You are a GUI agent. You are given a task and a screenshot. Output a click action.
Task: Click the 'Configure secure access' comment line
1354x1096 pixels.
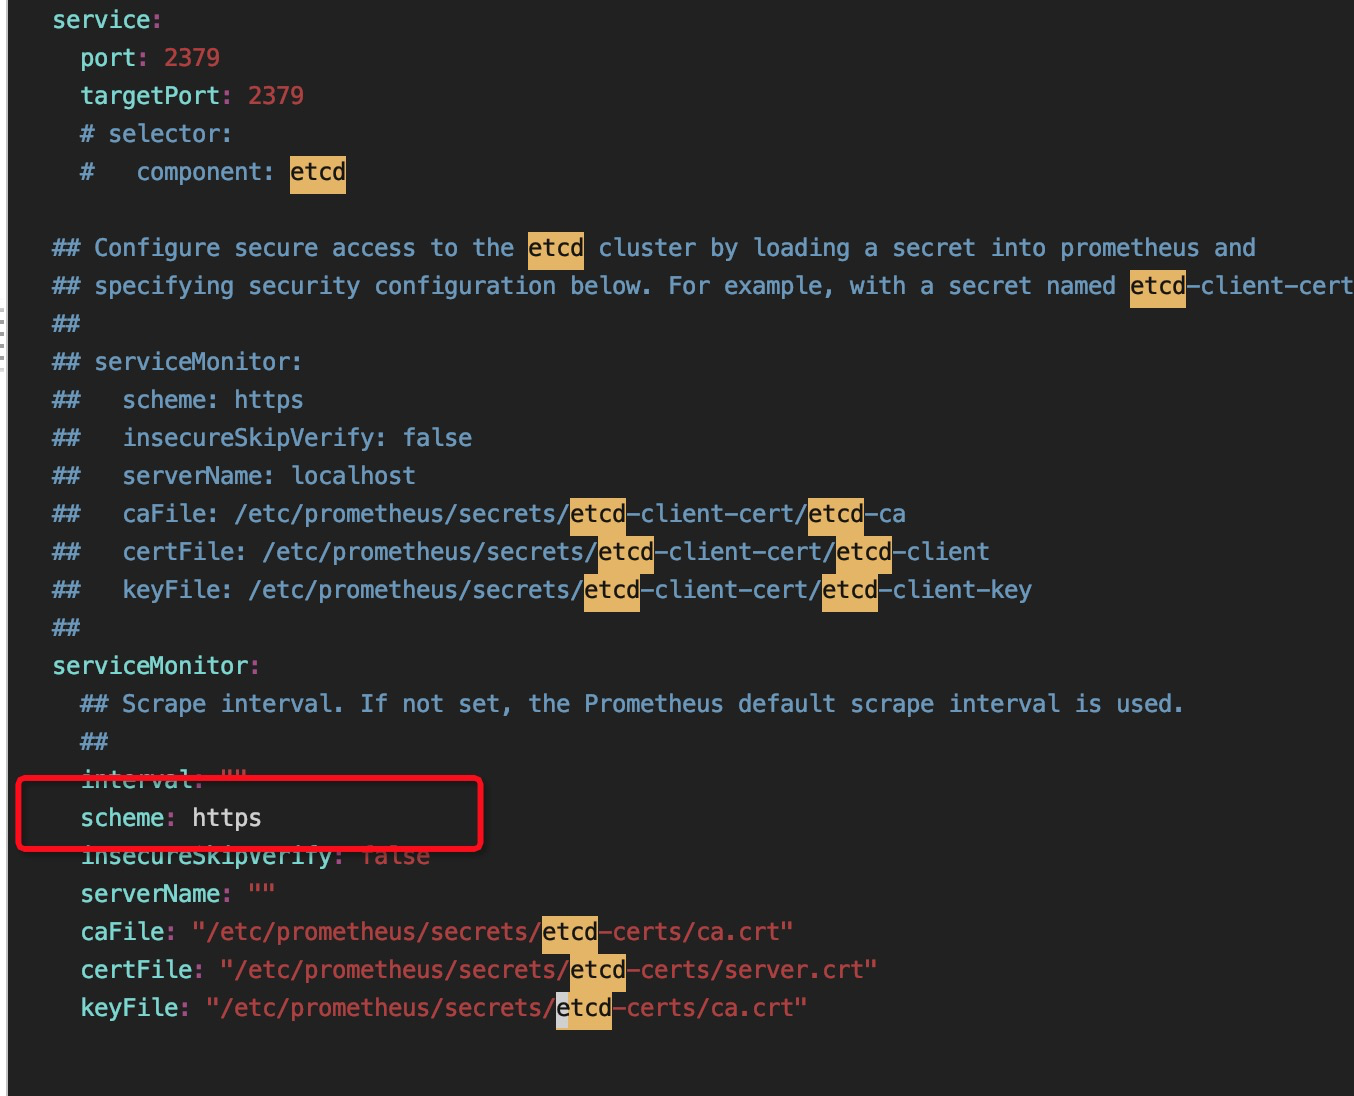coord(654,248)
